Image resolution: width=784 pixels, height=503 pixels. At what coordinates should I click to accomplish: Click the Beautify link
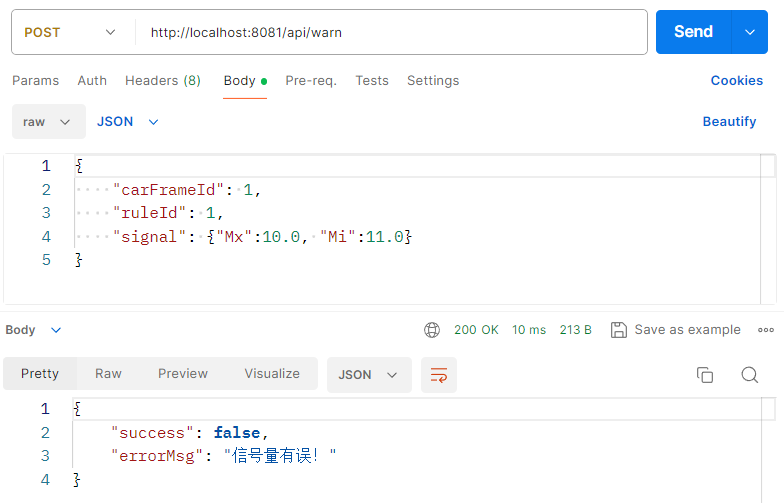[x=729, y=122]
